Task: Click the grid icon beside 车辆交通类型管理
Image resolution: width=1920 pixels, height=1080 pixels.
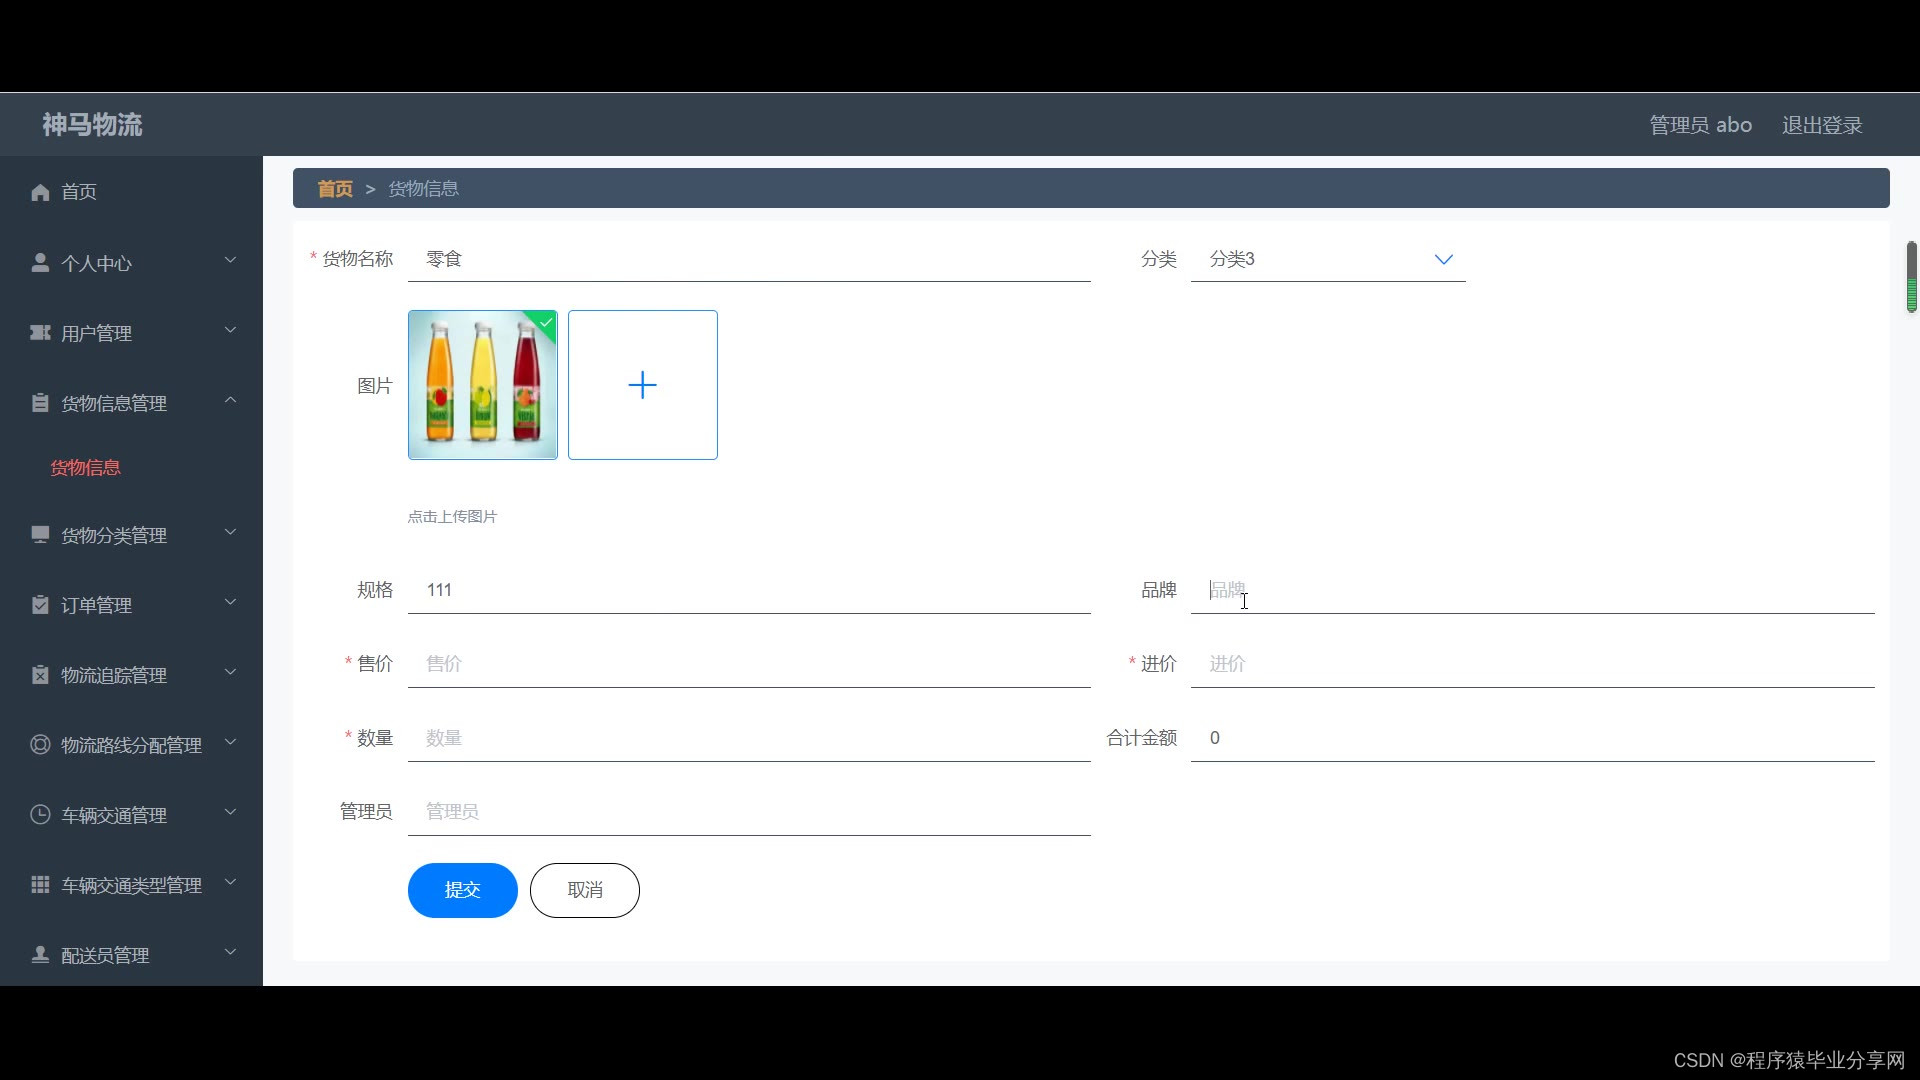Action: [x=40, y=885]
